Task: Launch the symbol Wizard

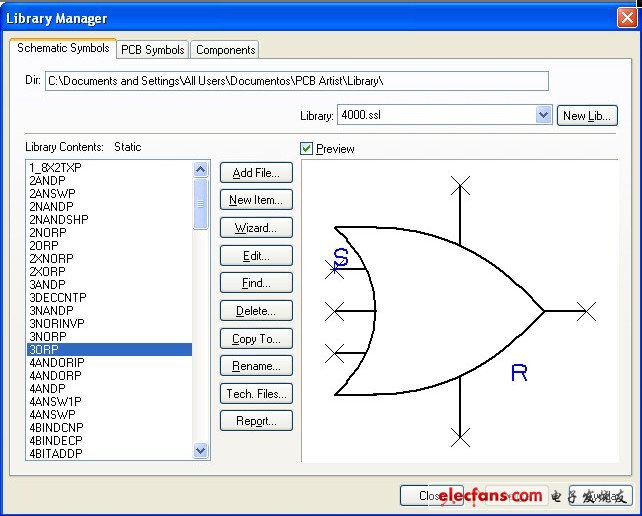Action: pos(256,228)
